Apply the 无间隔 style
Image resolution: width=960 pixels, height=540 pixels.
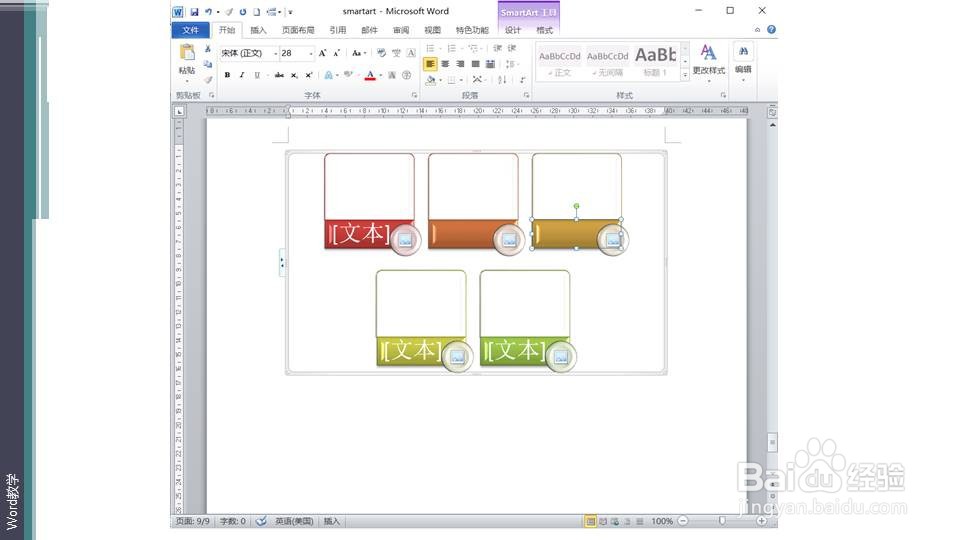click(607, 63)
